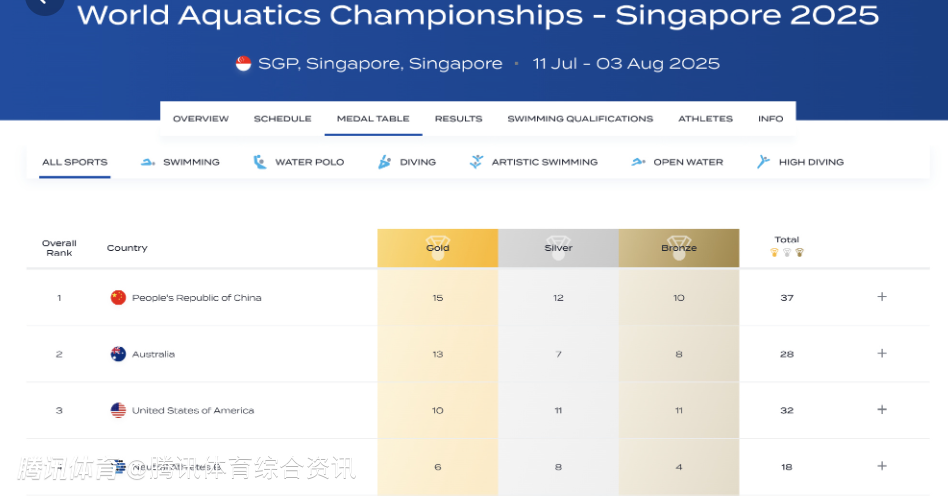Click the swimming sport icon
This screenshot has height=496, width=948.
tap(148, 162)
